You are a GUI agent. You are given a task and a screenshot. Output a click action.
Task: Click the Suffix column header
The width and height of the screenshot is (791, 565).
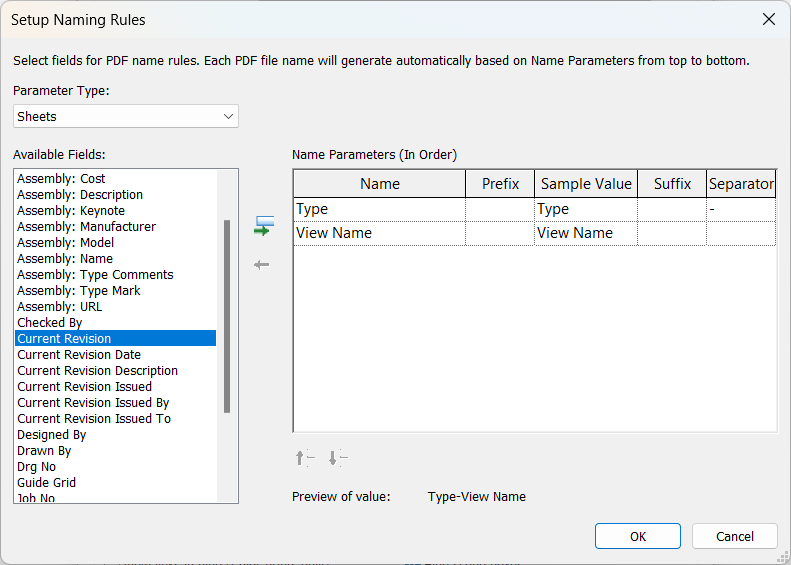coord(672,184)
